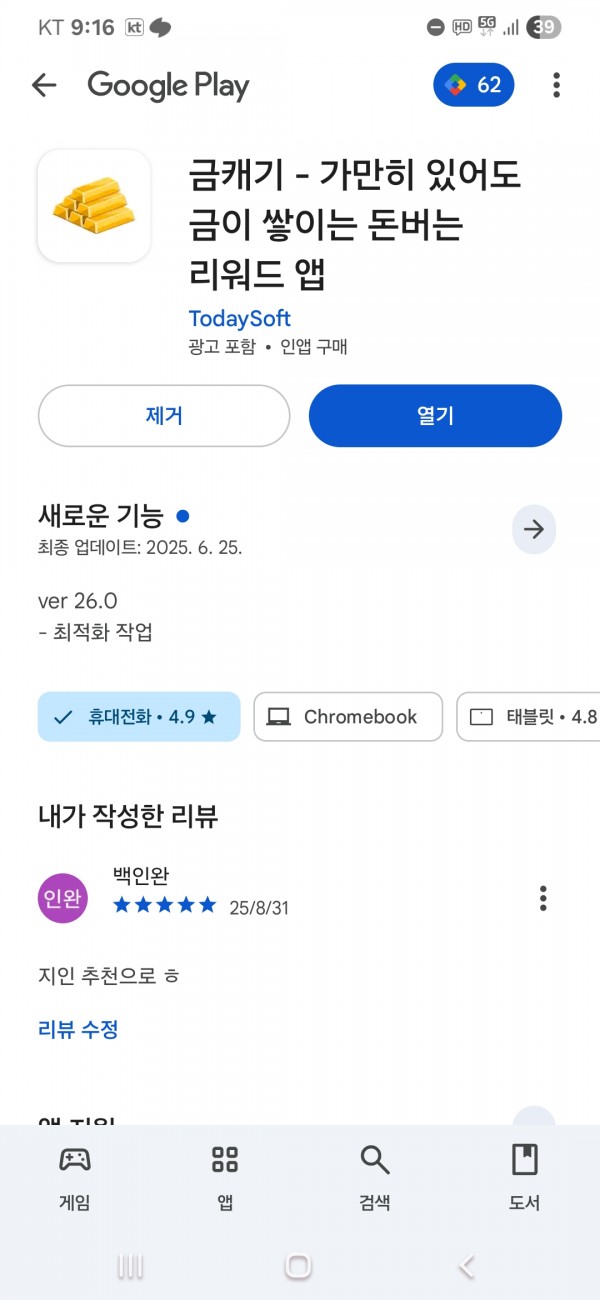Select the 태블릿 4.8 device chip

click(528, 717)
